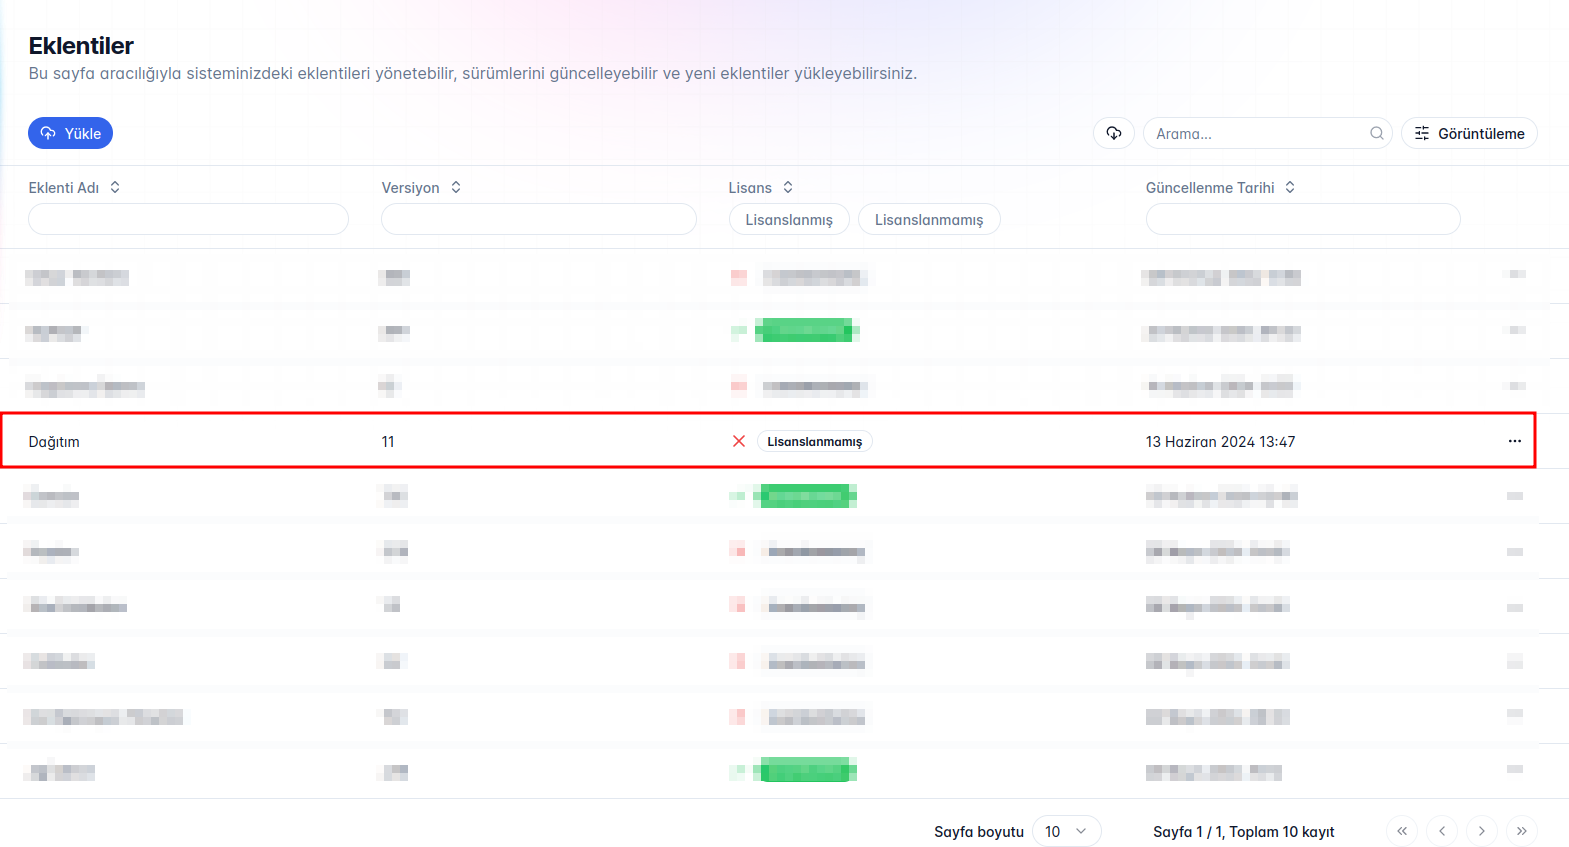Screen dimensions: 1569x847
Task: Open the Görüntüleme view settings
Action: (x=1469, y=133)
